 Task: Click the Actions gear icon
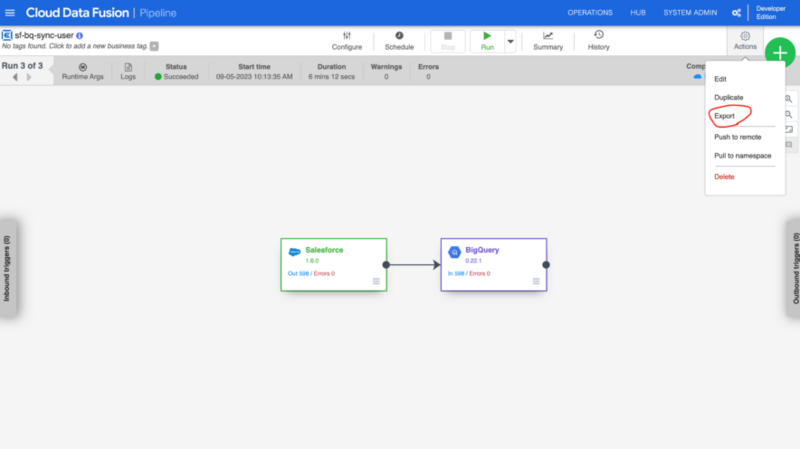745,40
